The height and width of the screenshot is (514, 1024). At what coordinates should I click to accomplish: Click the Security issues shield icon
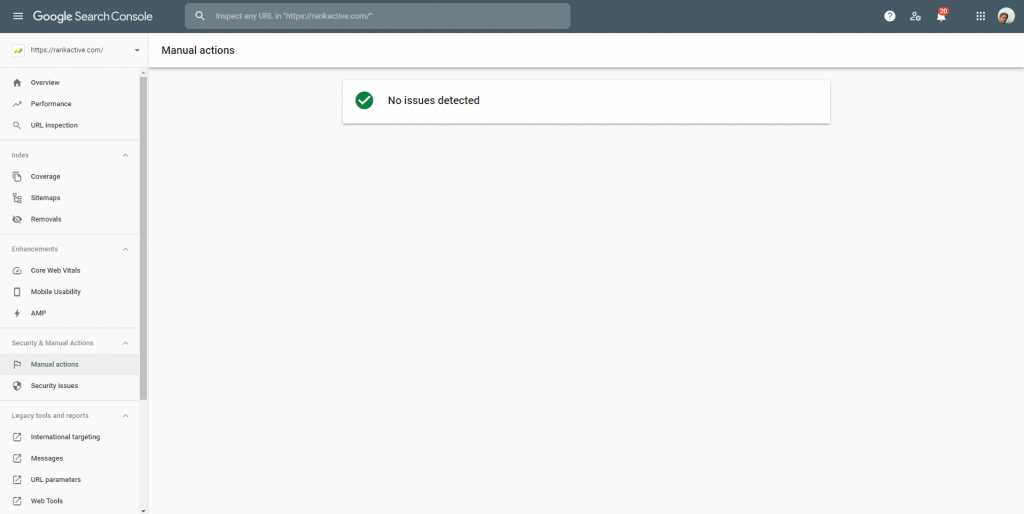pos(17,386)
